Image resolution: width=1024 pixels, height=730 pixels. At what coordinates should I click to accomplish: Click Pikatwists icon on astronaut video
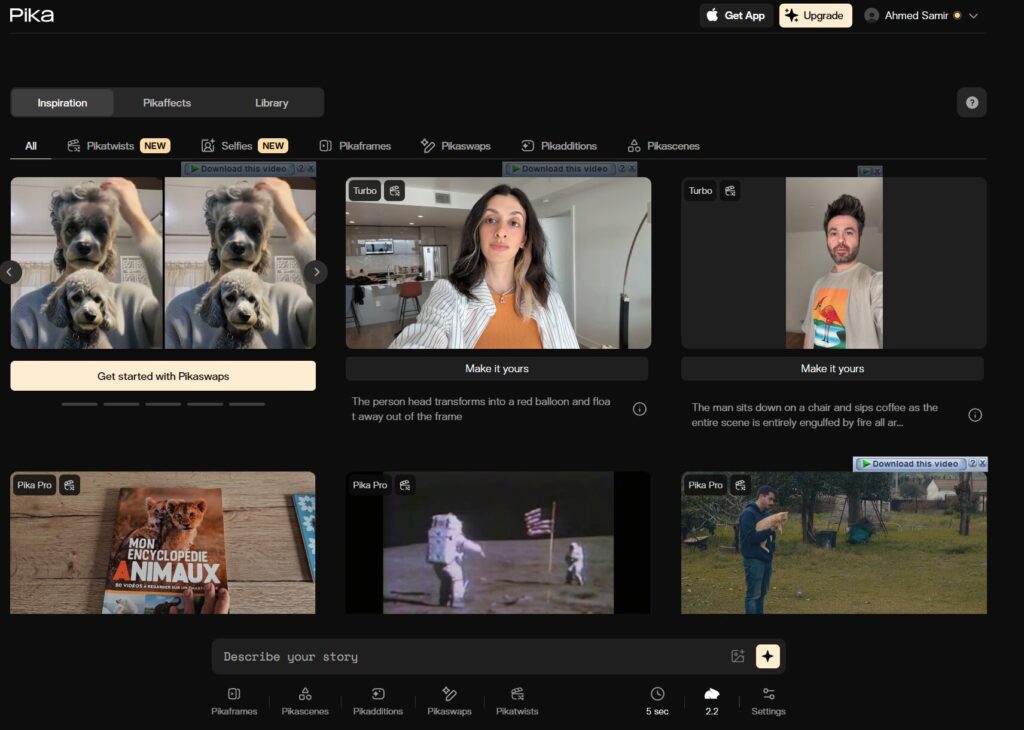click(x=405, y=485)
